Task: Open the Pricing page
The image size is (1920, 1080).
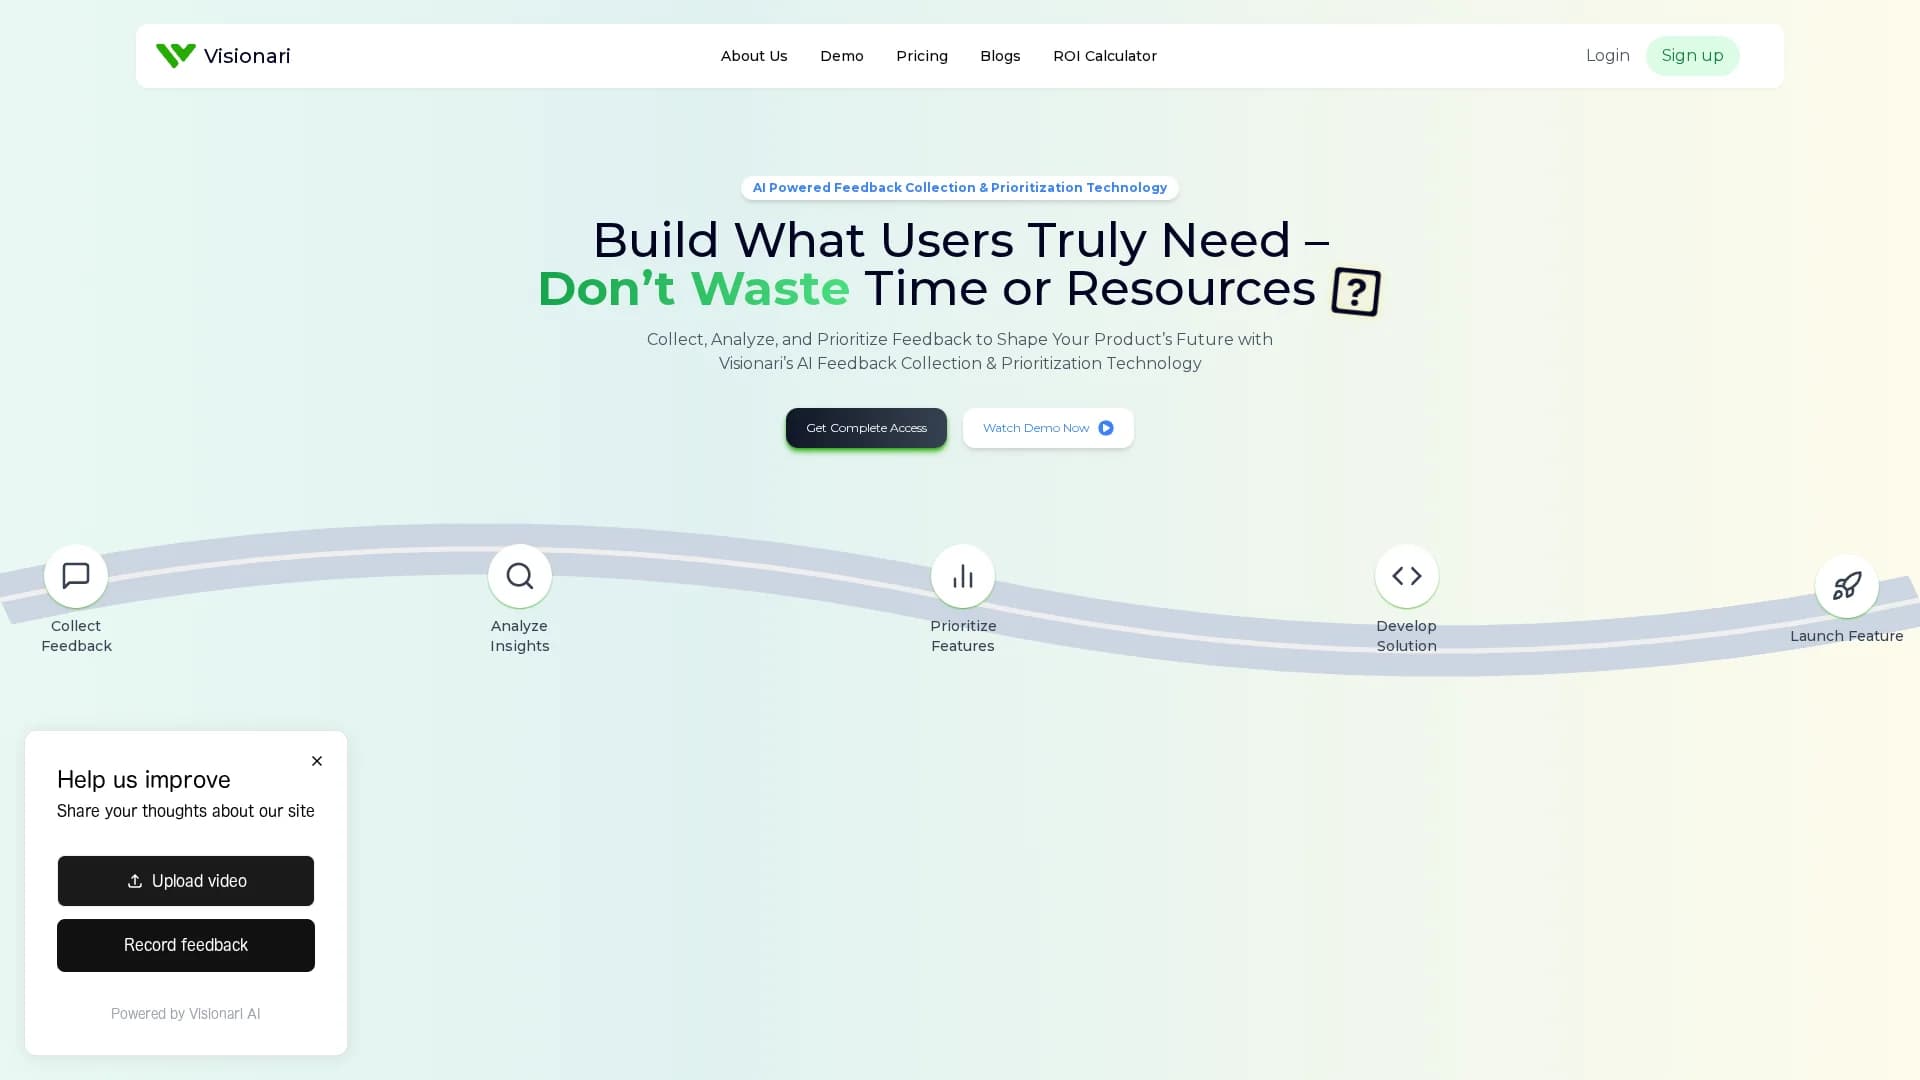Action: click(x=922, y=56)
